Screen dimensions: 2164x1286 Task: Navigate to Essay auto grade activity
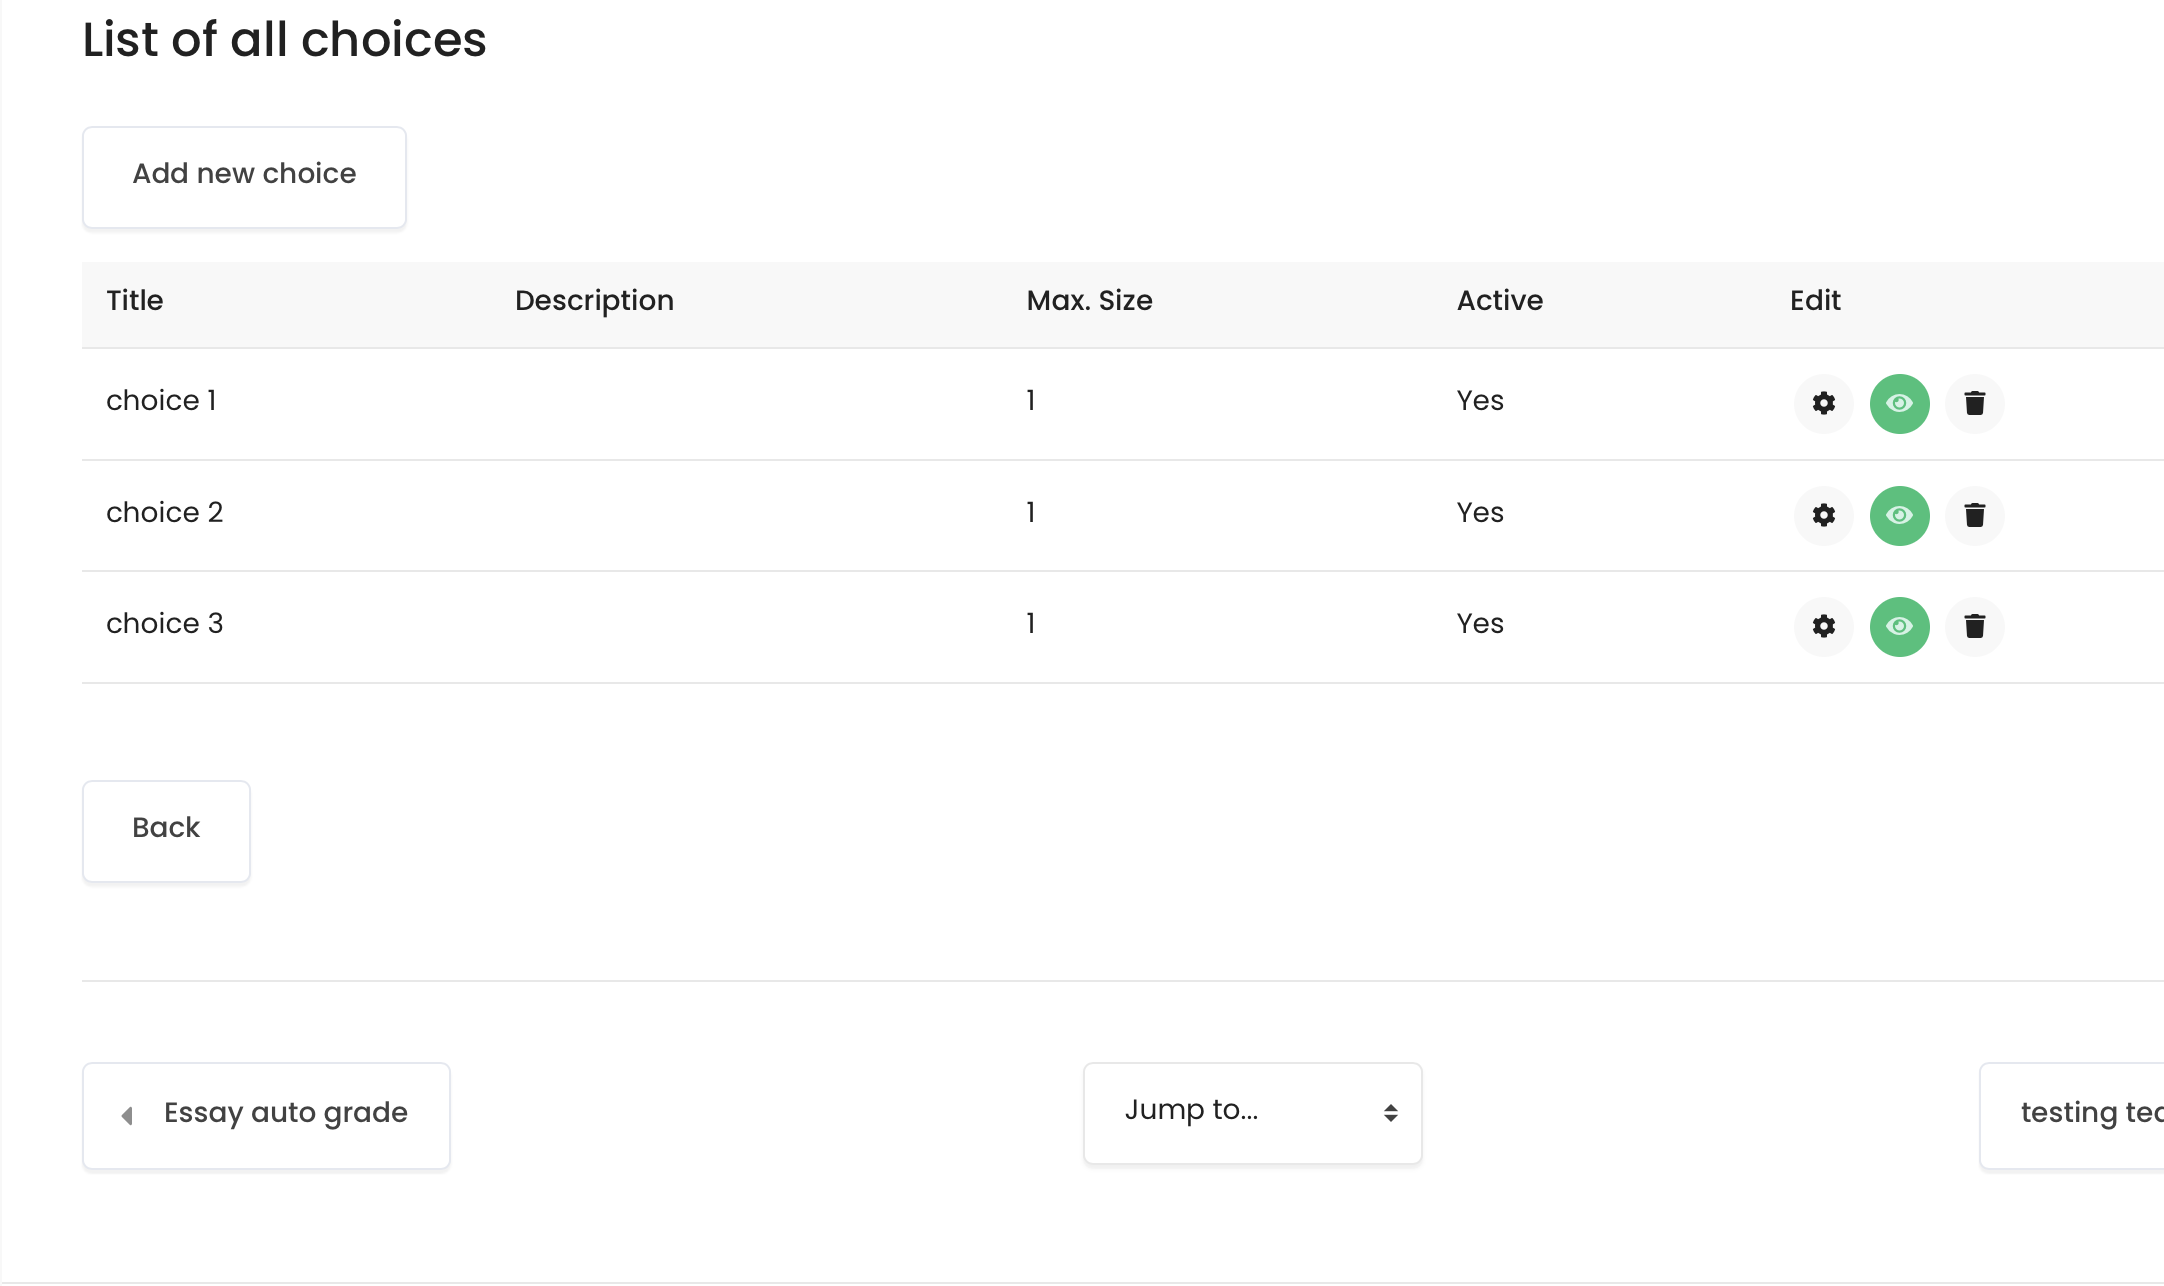click(266, 1115)
